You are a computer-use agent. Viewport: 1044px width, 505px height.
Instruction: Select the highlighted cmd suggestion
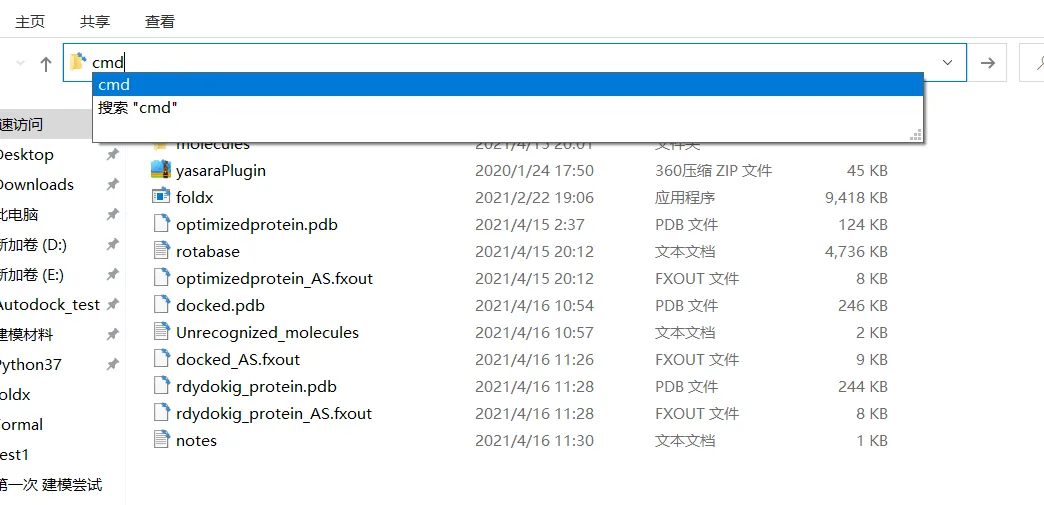[x=507, y=85]
